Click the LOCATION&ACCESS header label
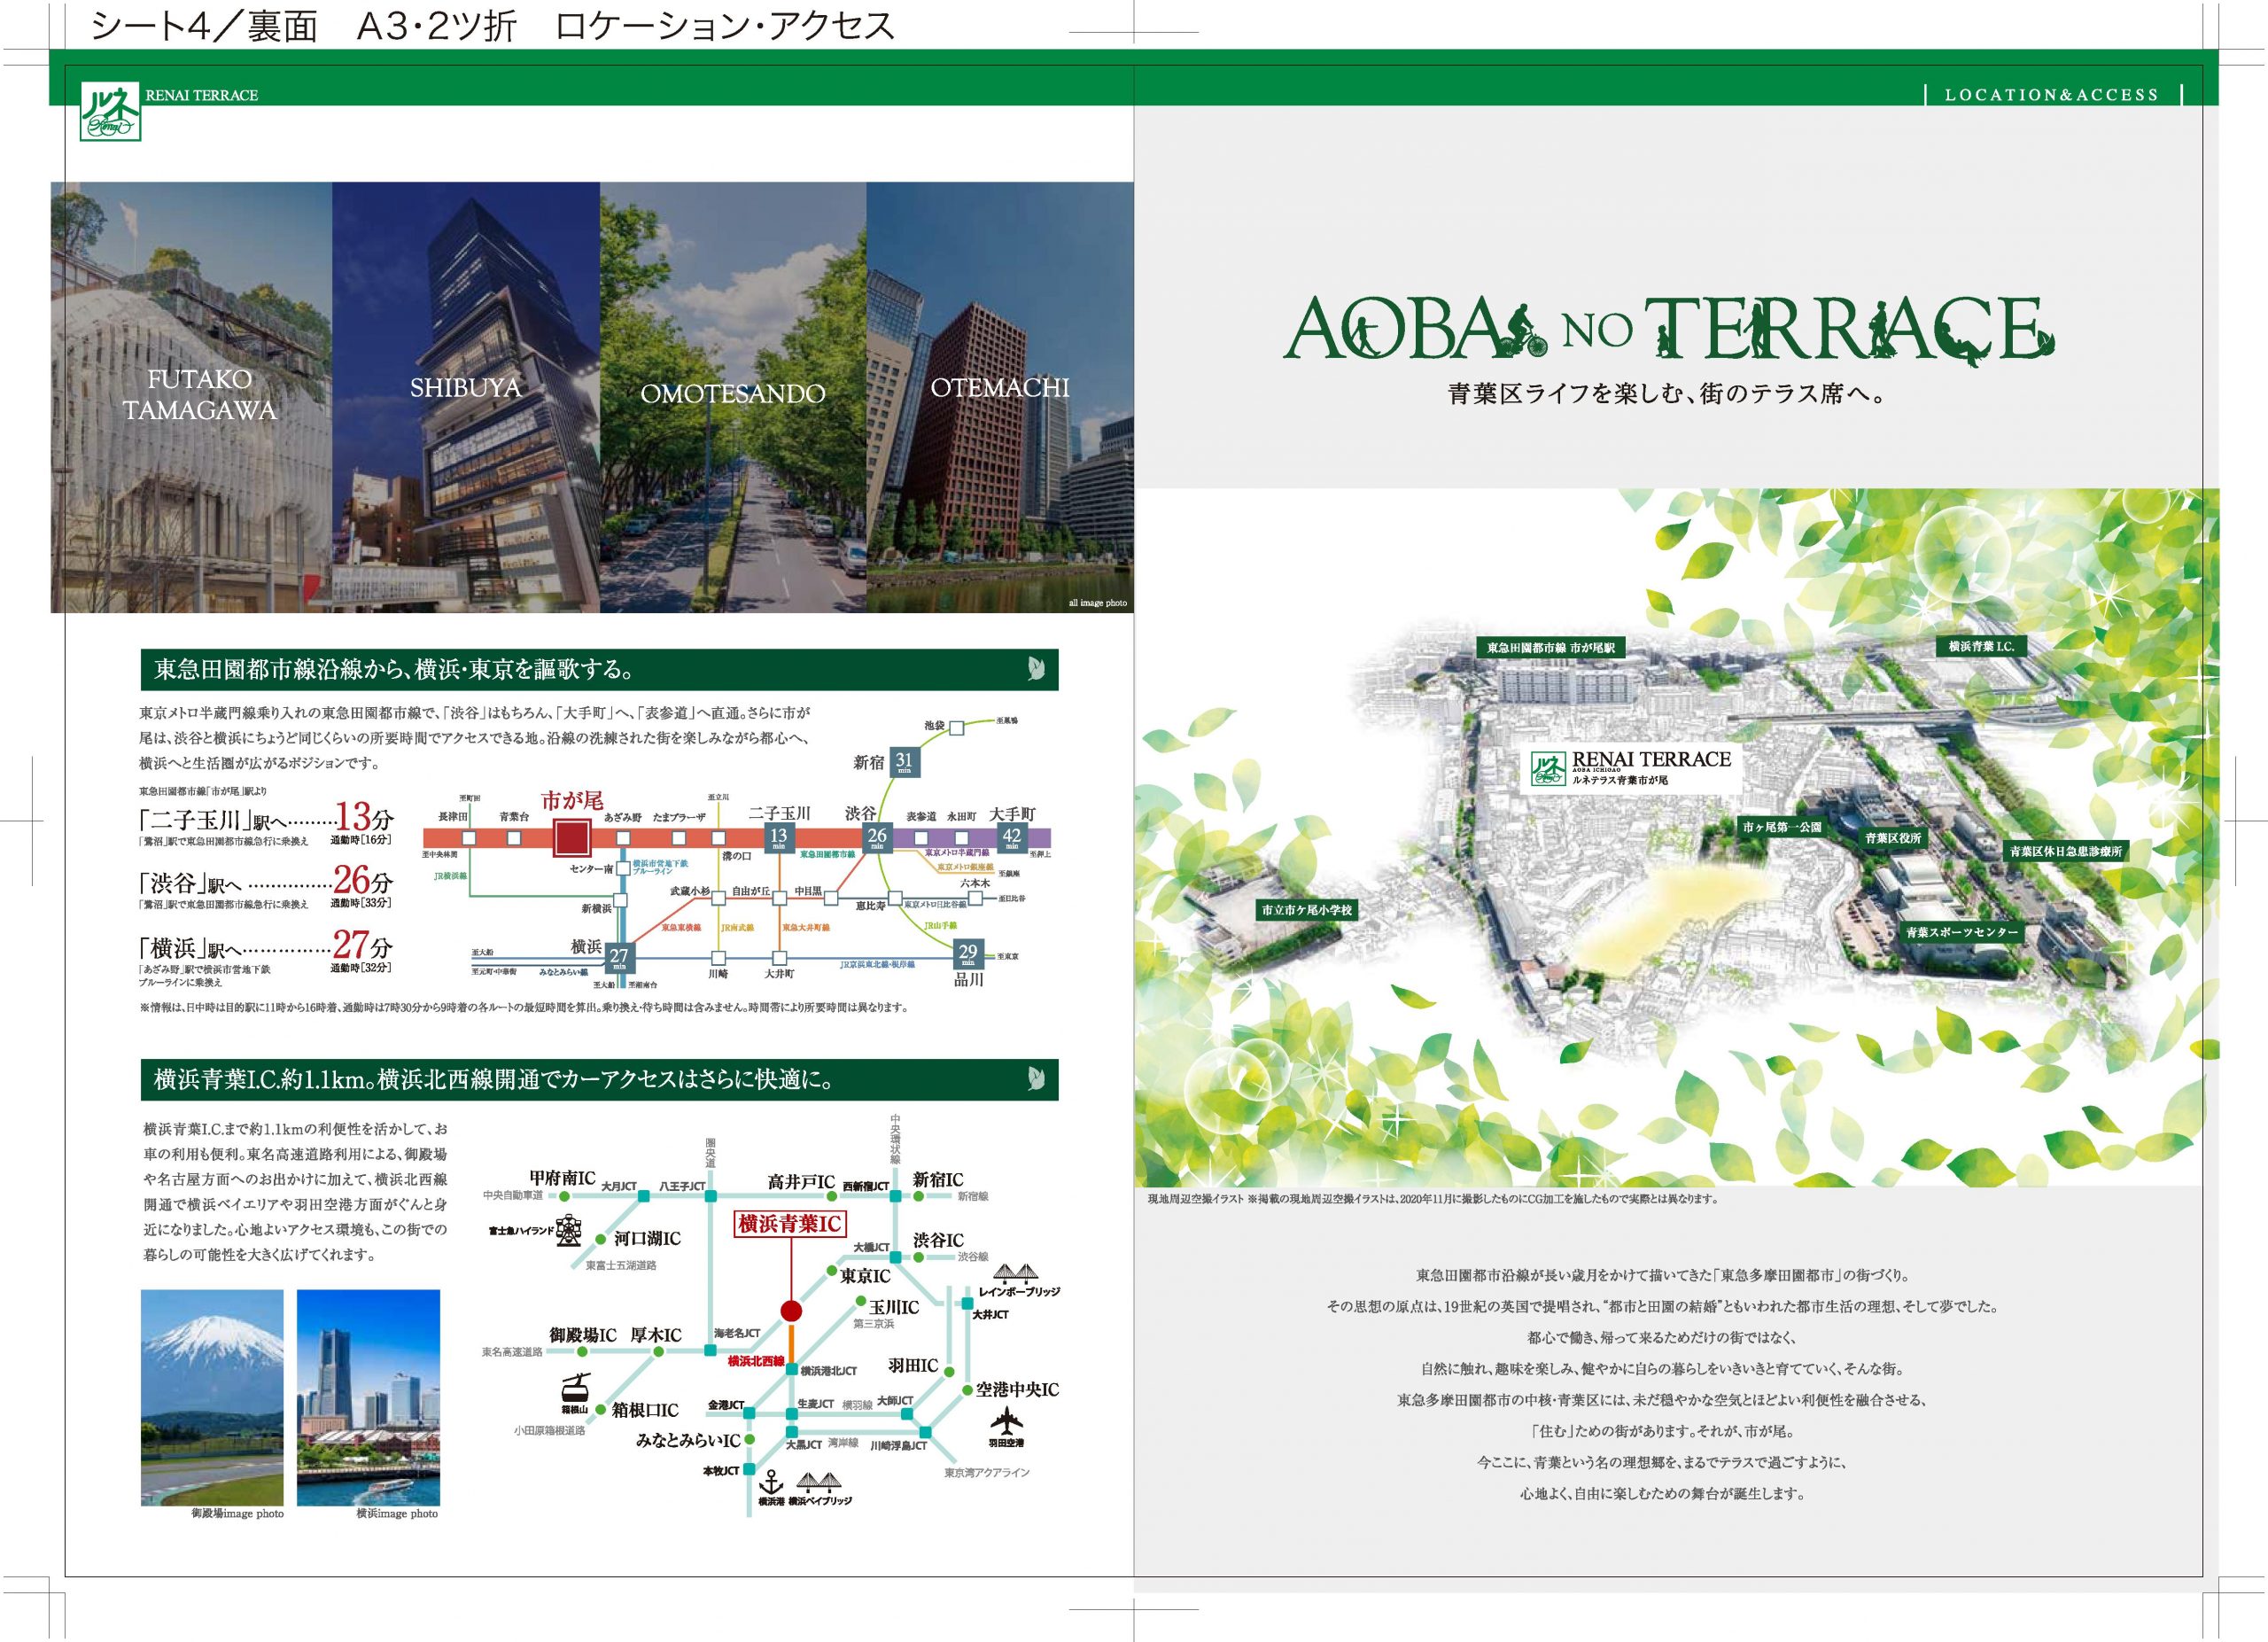2268x1642 pixels. coord(2052,95)
